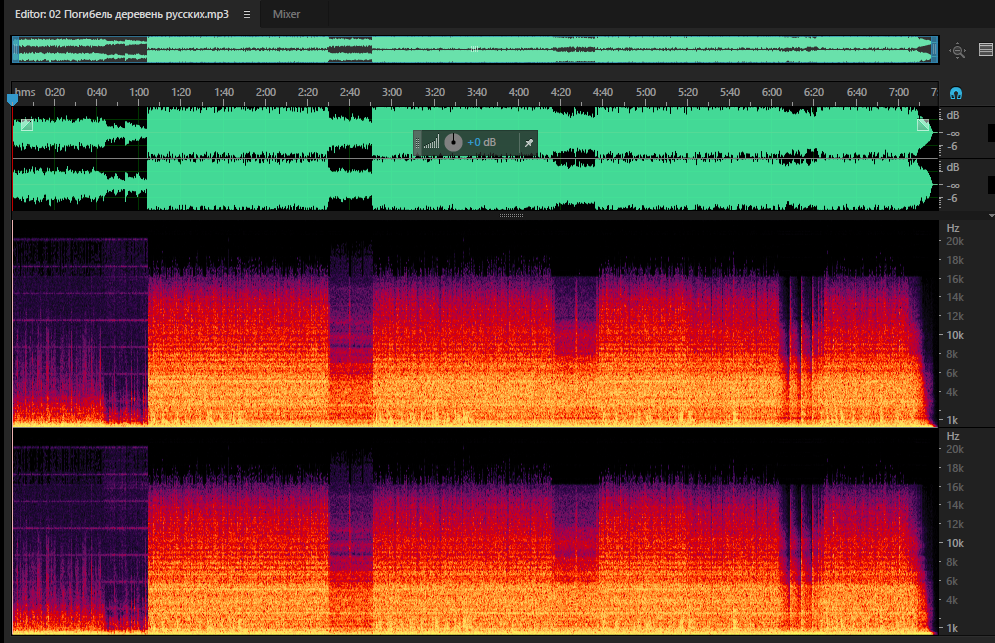The width and height of the screenshot is (995, 643).
Task: Click the blue headphone icon beside the time ruler
Action: (956, 93)
